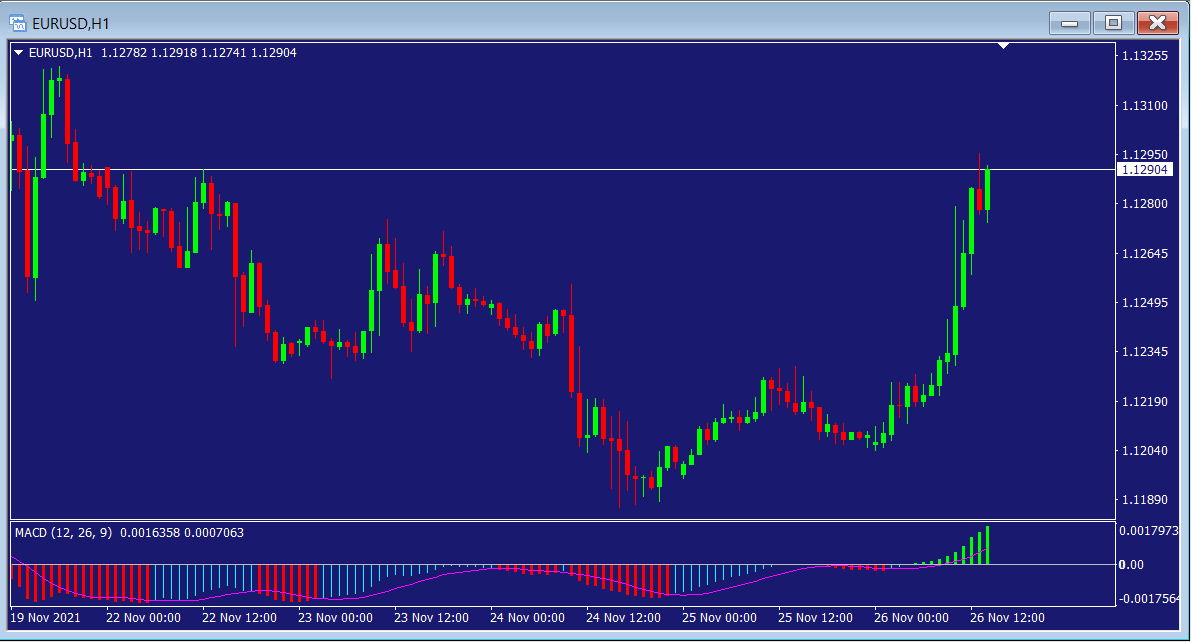Image resolution: width=1191 pixels, height=642 pixels.
Task: Expand the triangle next to EURUSD,H1 label
Action: tap(18, 53)
